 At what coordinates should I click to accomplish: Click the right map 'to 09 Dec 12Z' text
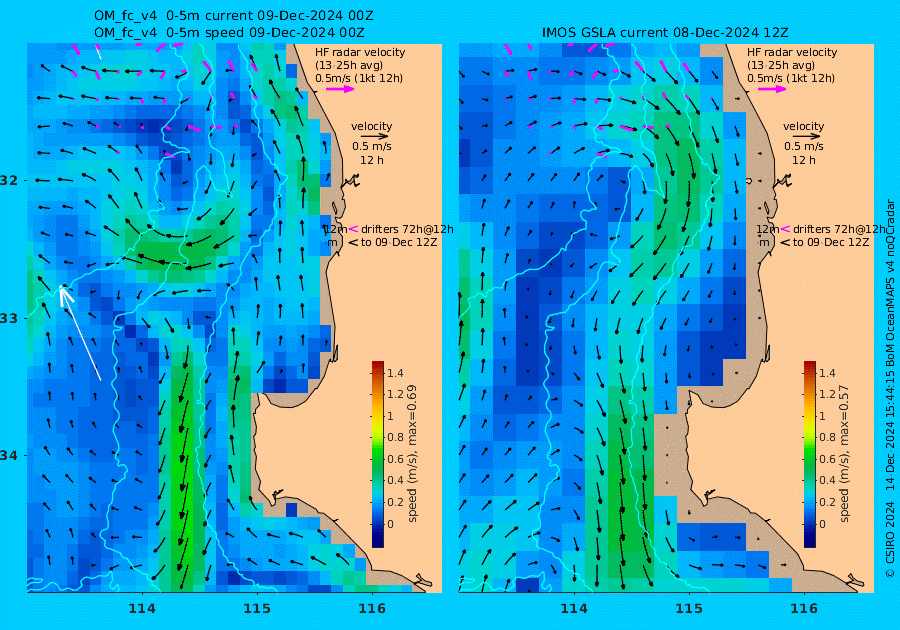tap(831, 242)
